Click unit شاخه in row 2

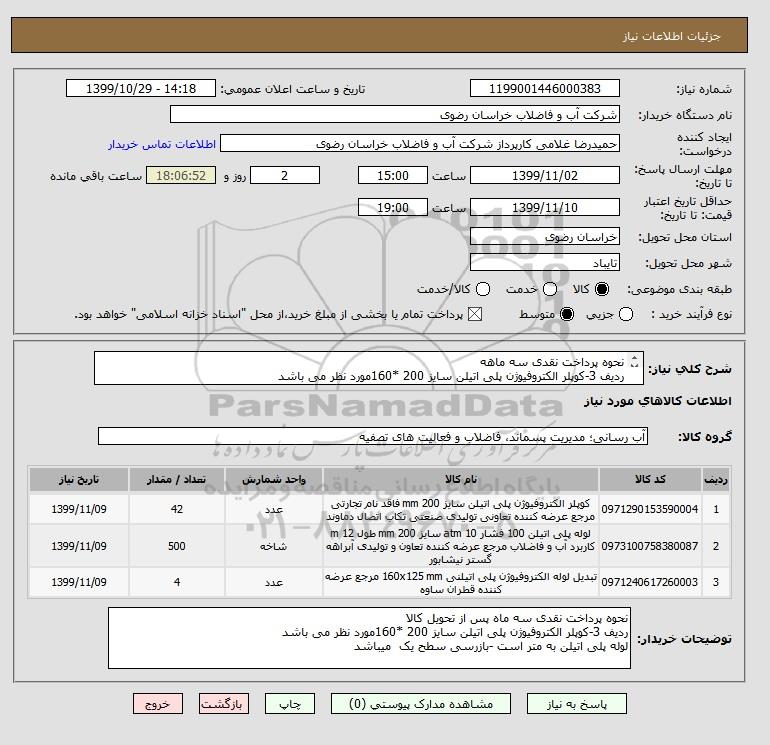(x=274, y=546)
